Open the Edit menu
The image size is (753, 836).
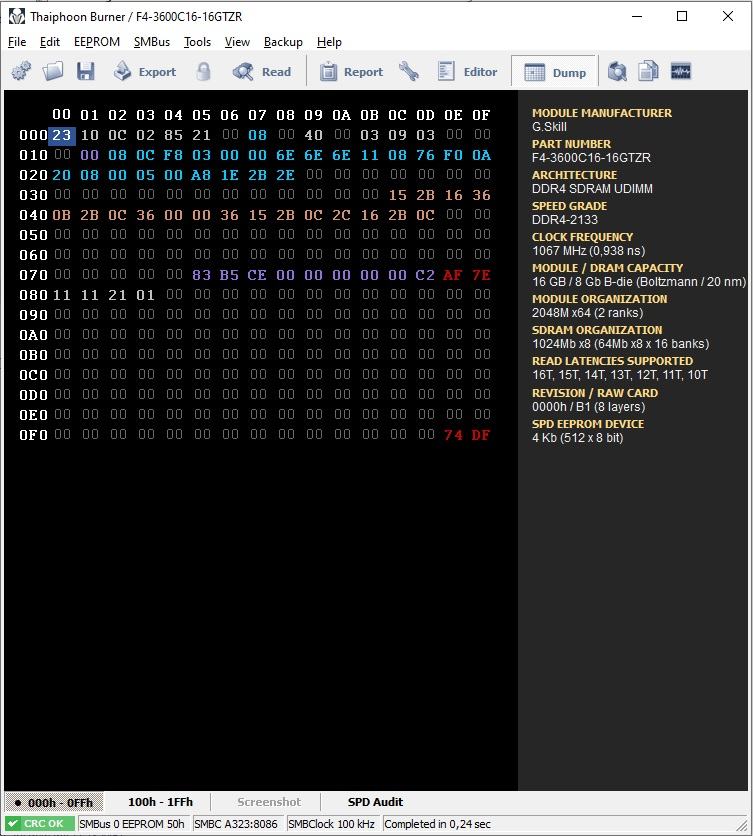(x=50, y=42)
